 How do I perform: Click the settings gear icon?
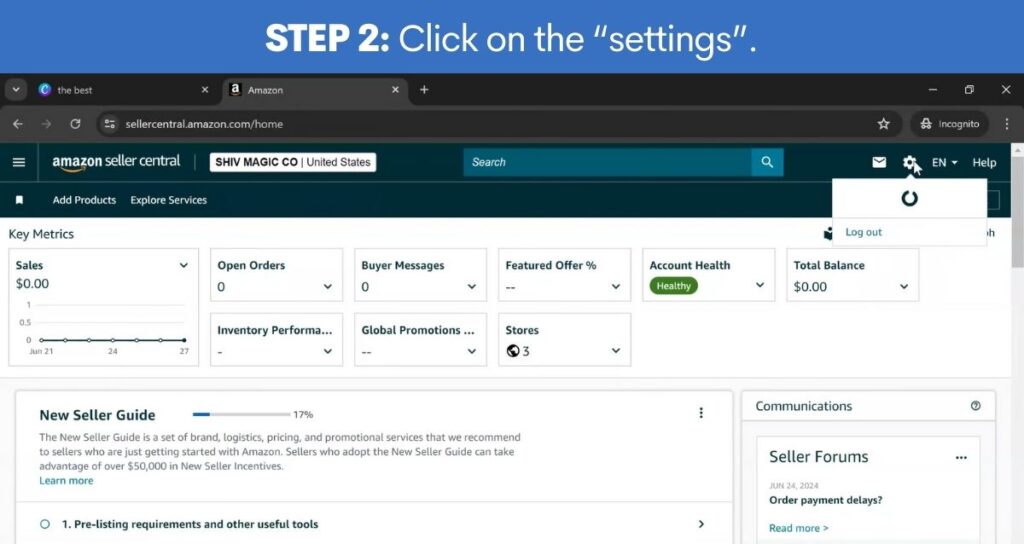point(910,162)
